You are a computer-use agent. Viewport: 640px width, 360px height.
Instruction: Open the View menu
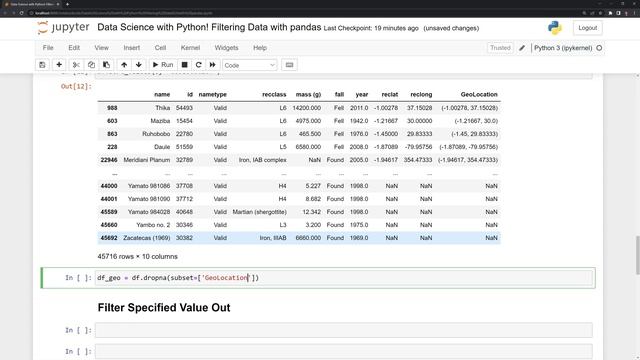tap(102, 48)
